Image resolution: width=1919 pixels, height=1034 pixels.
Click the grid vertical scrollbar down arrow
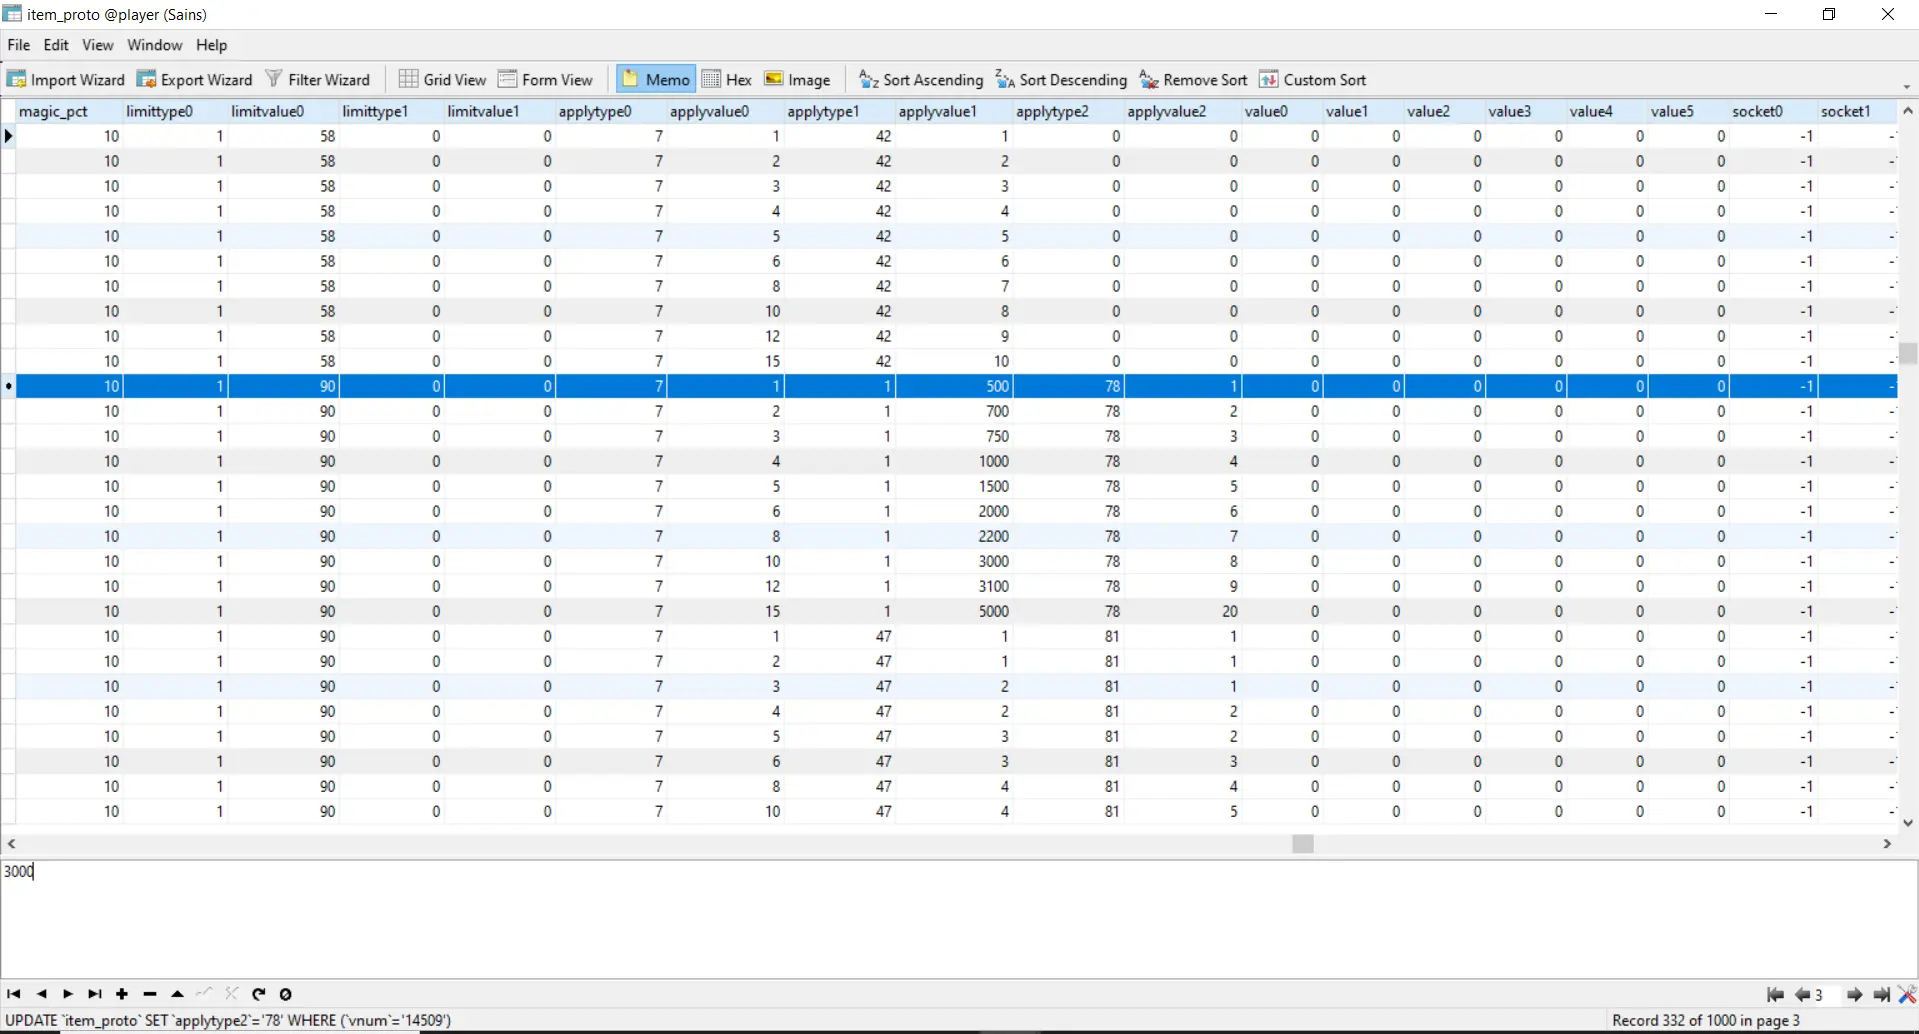(x=1908, y=823)
